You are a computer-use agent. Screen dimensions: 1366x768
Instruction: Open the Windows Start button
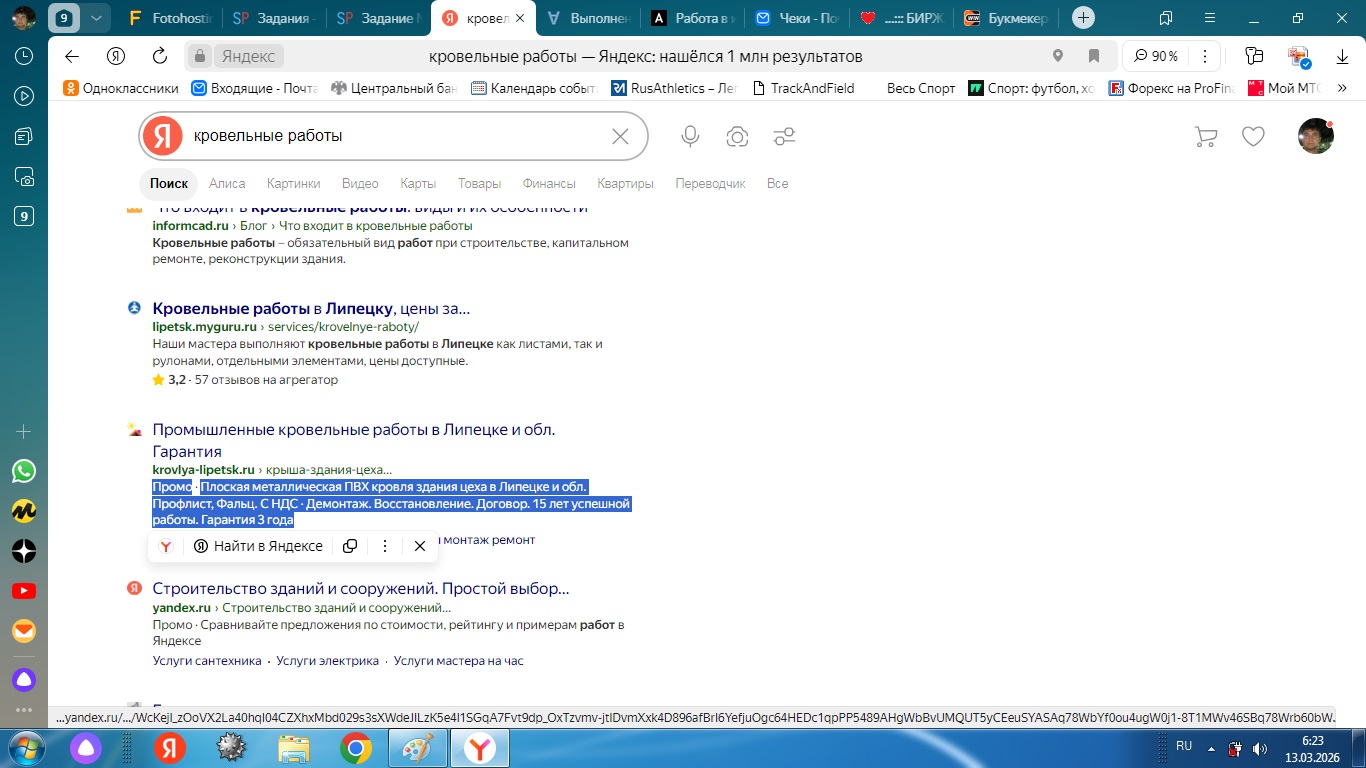[x=24, y=747]
